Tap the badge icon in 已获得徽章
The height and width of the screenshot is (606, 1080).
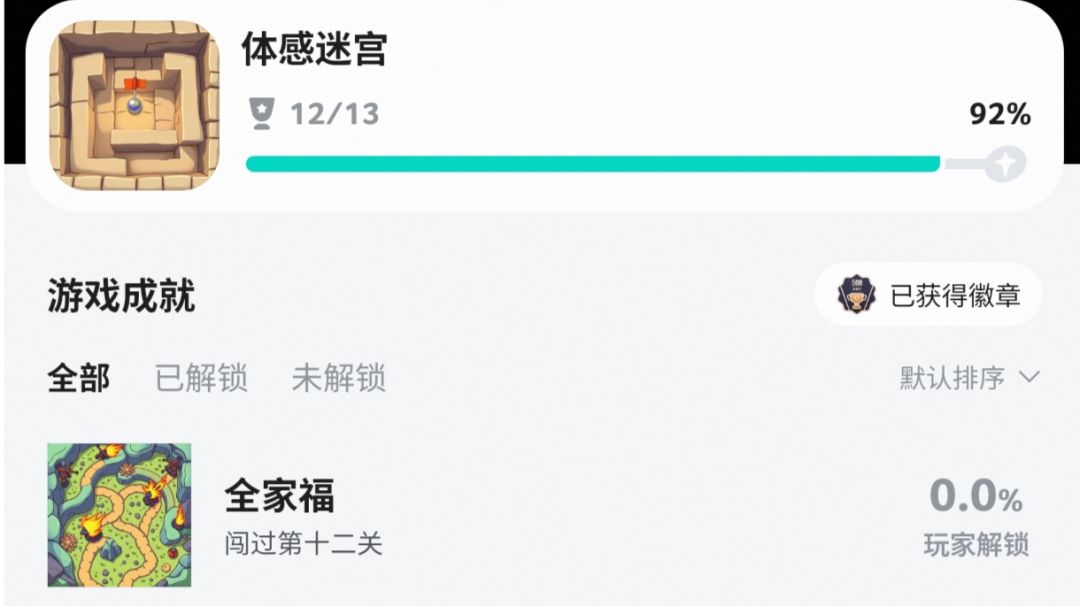(857, 295)
